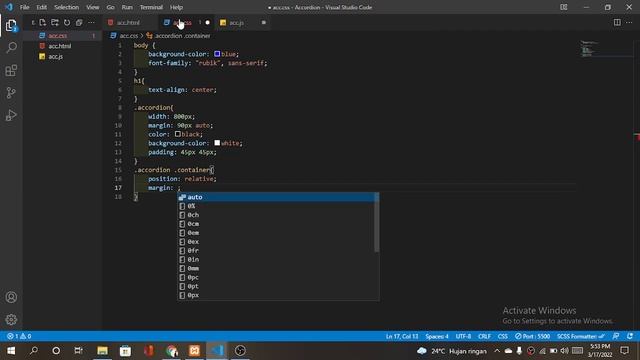Screen dimensions: 640x360
Task: Open Edit menu
Action: (x=41, y=7)
